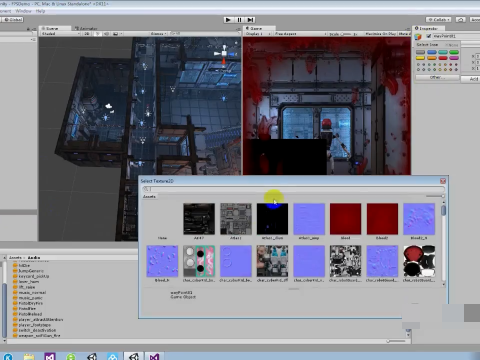This screenshot has width=480, height=360.
Task: Click the cloud services icon
Action: click(461, 20)
